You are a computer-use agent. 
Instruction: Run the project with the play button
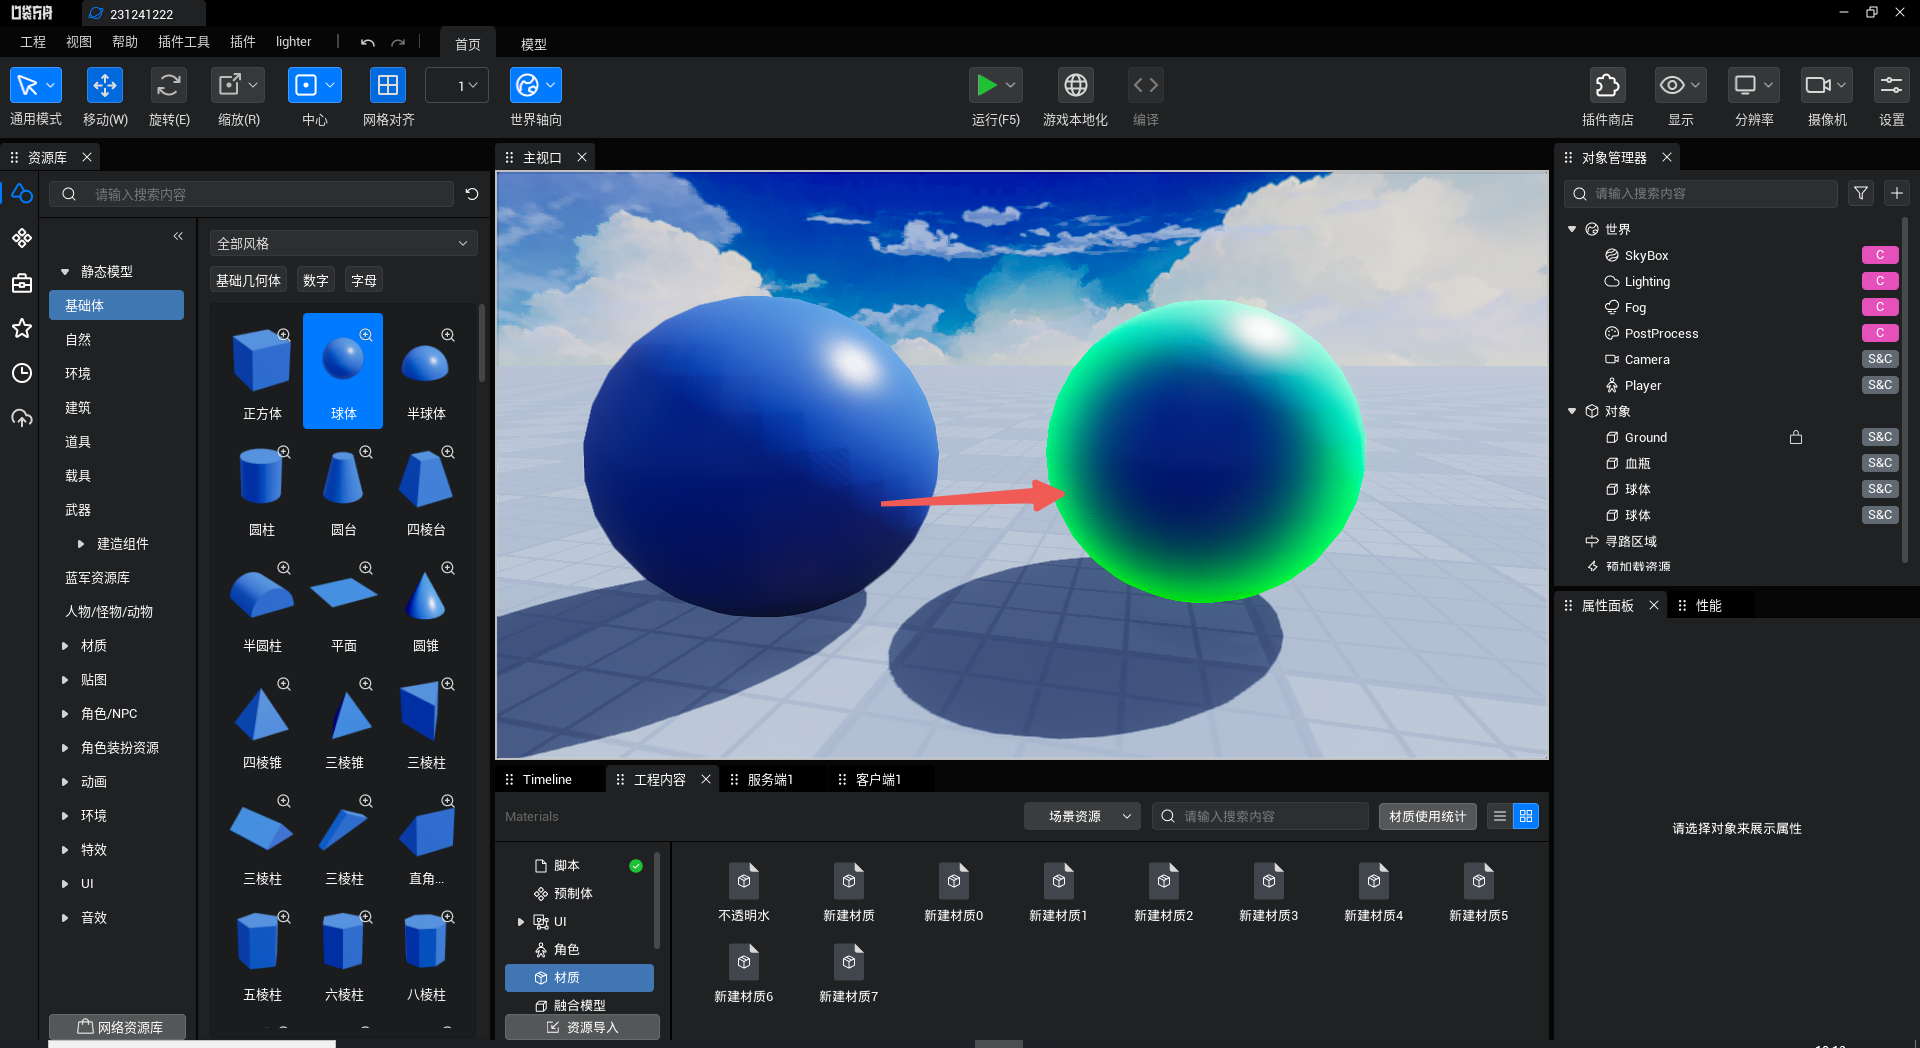coord(987,86)
